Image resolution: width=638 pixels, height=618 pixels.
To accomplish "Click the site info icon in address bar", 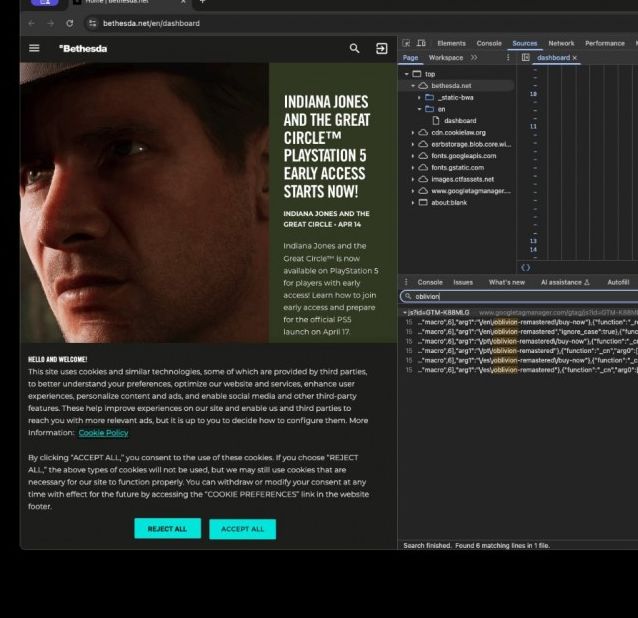I will (x=92, y=23).
